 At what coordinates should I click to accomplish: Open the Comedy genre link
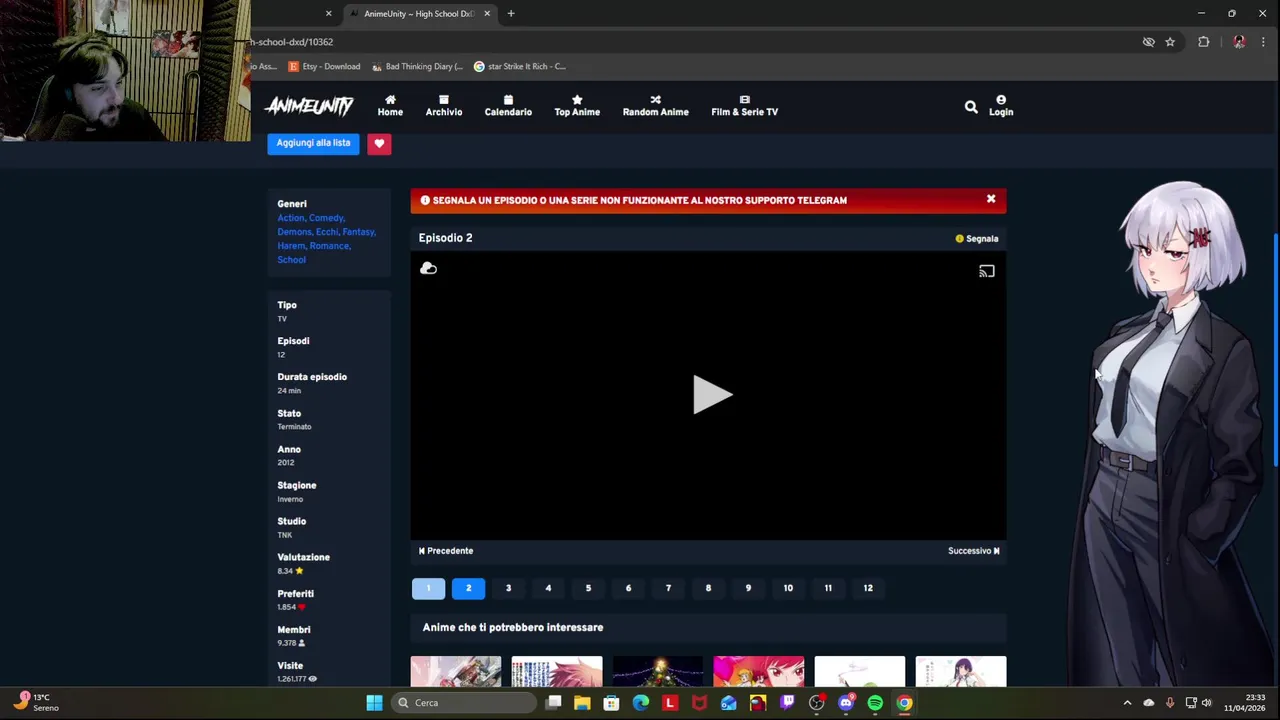327,218
